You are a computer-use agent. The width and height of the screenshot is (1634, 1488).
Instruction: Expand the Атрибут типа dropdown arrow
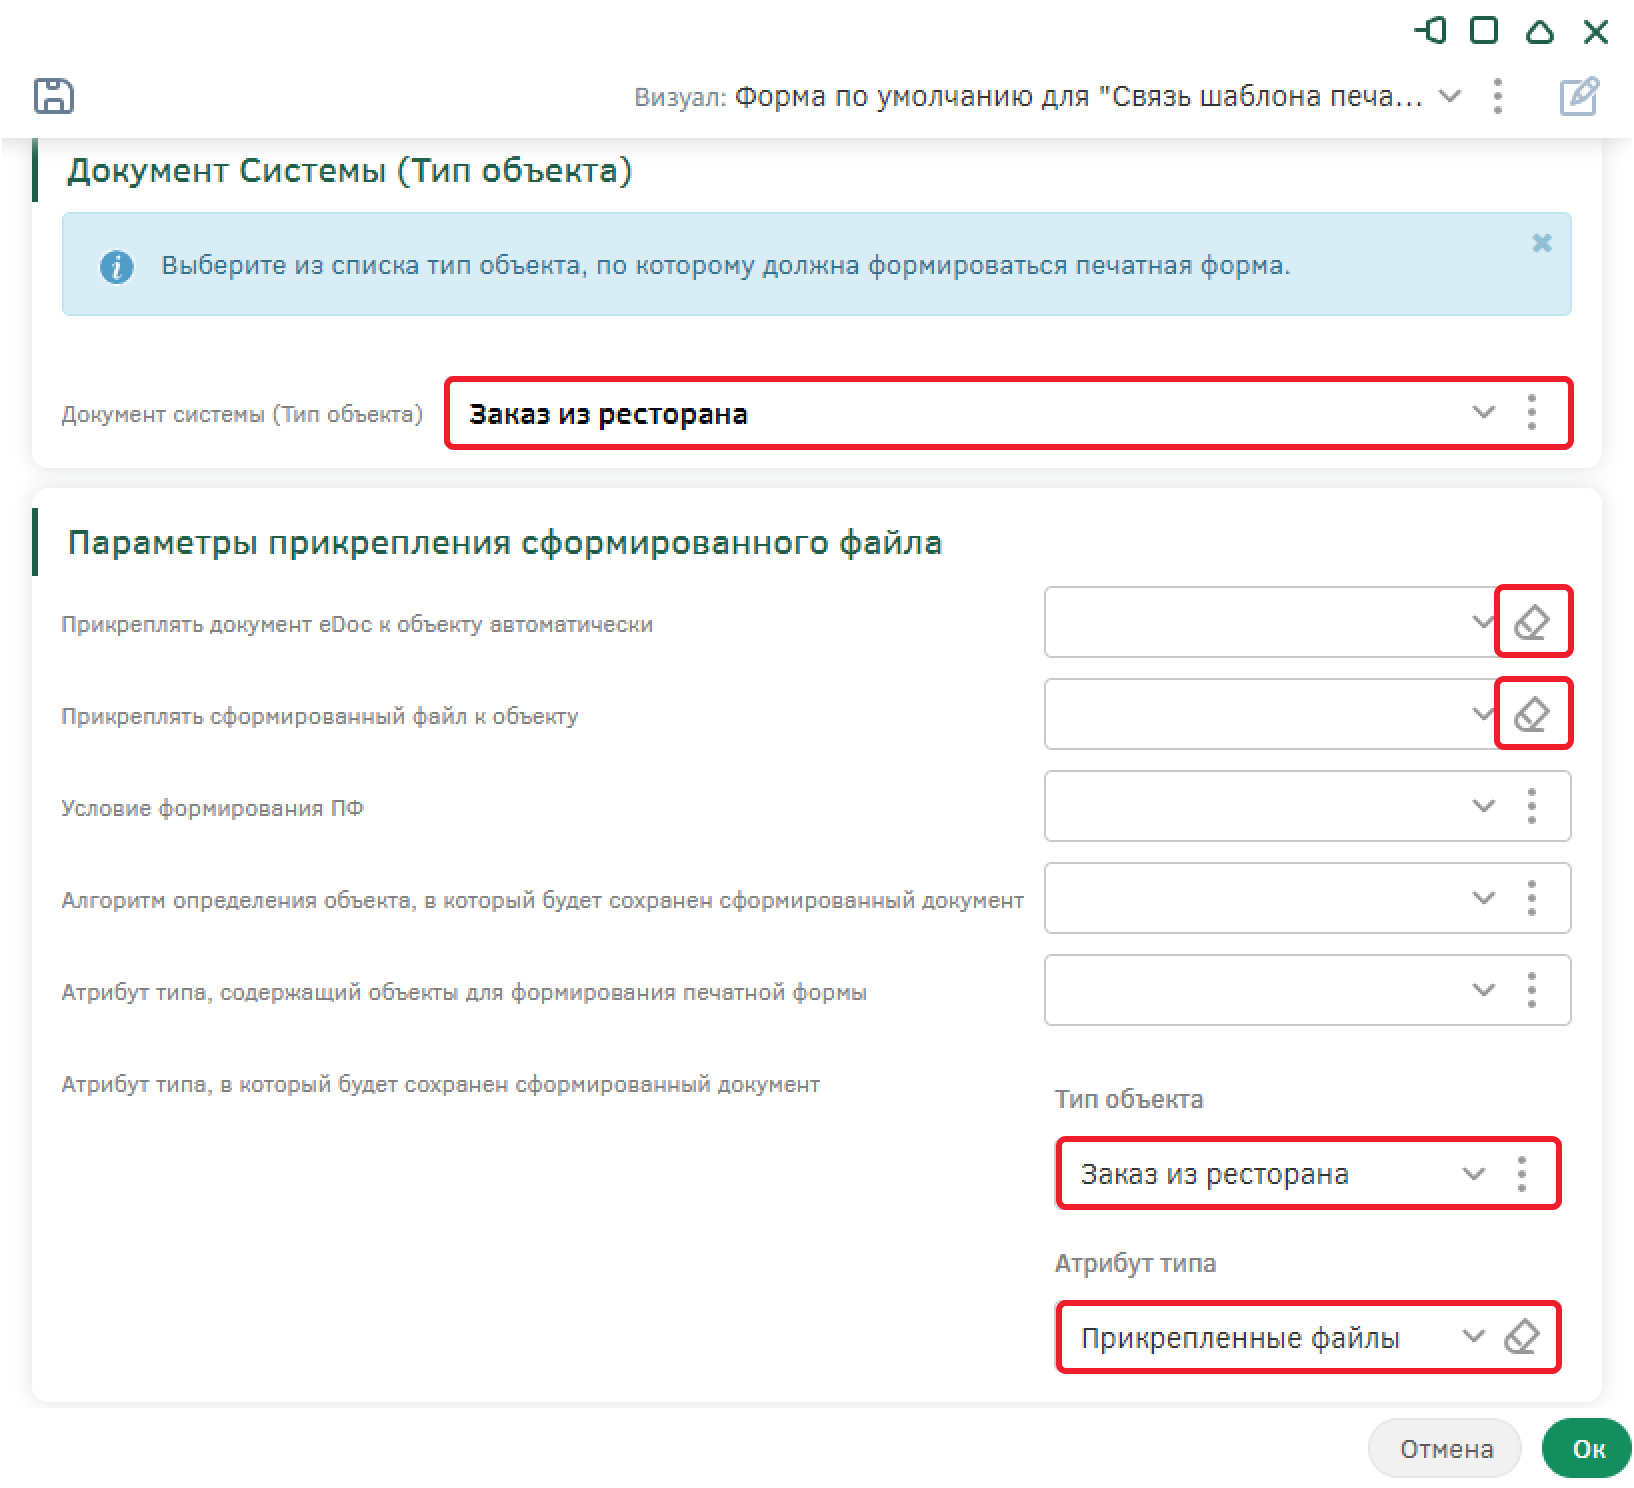pos(1473,1337)
